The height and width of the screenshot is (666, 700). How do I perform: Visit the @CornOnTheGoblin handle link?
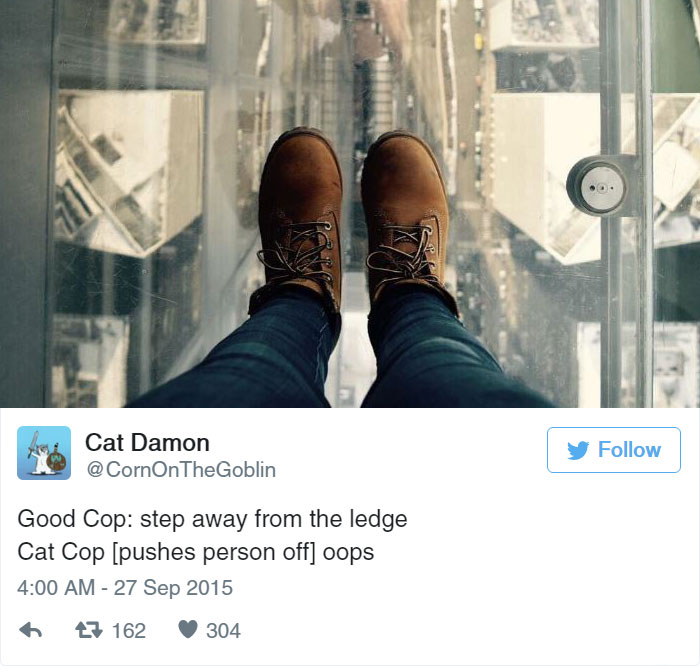pyautogui.click(x=181, y=470)
